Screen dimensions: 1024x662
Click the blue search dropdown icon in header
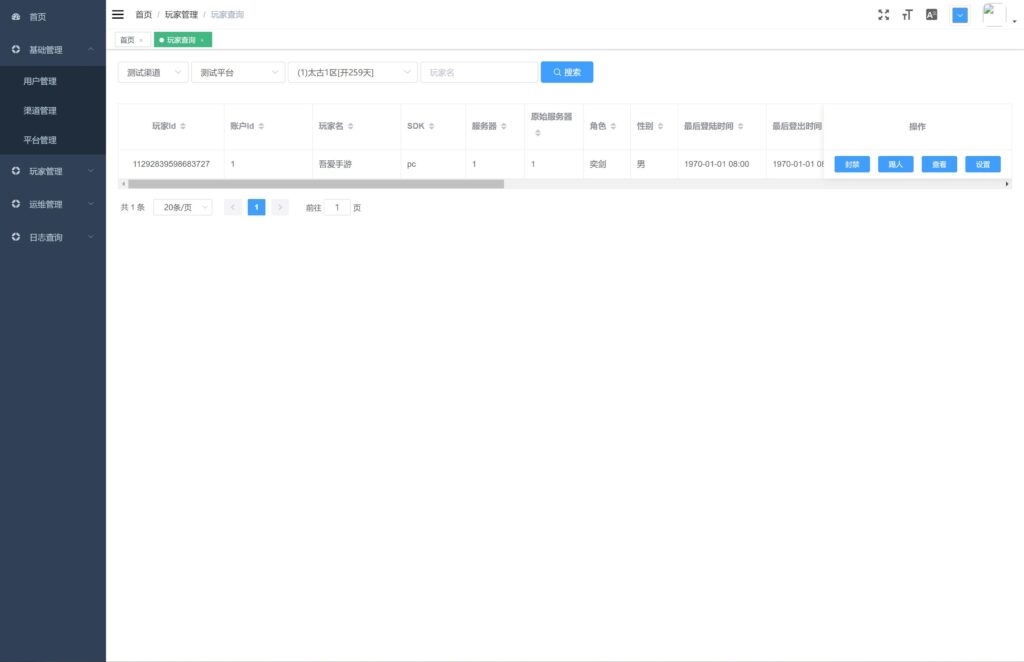[x=959, y=14]
